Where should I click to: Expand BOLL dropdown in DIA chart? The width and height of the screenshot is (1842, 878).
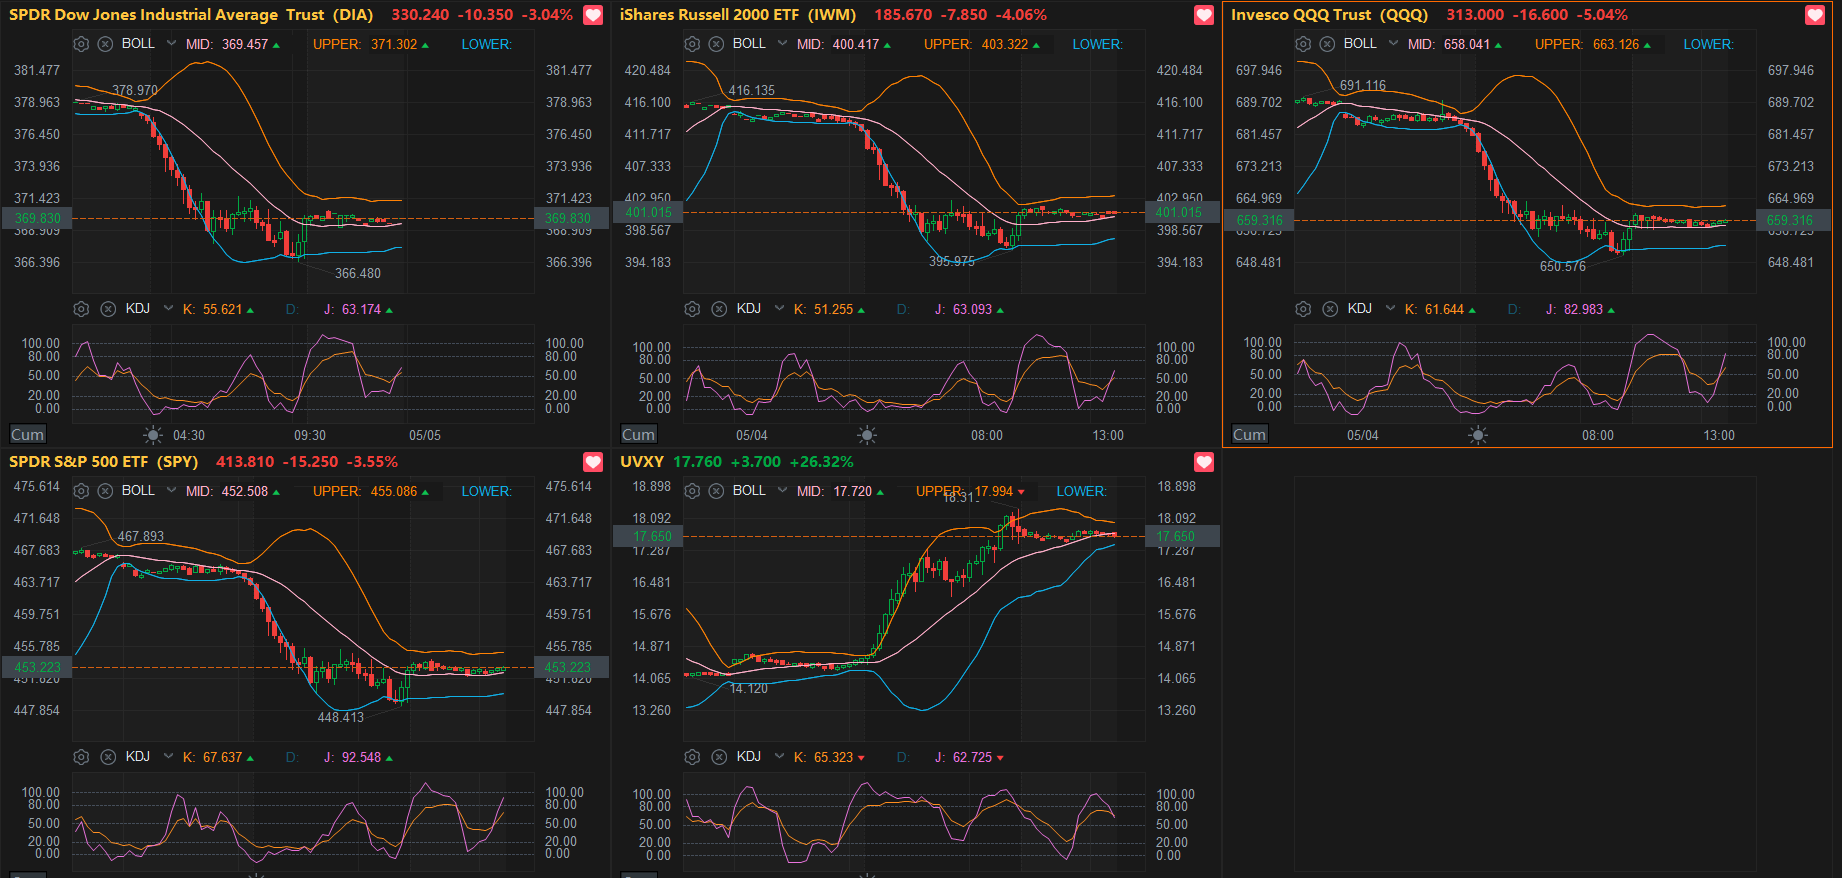pos(171,44)
